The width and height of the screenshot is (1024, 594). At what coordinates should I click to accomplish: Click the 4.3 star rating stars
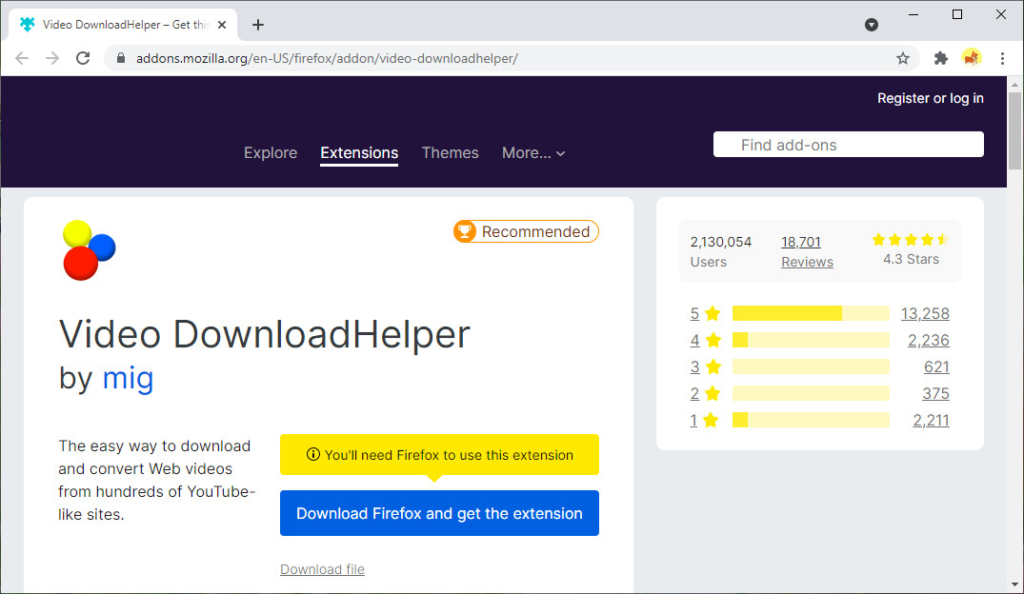pos(910,240)
